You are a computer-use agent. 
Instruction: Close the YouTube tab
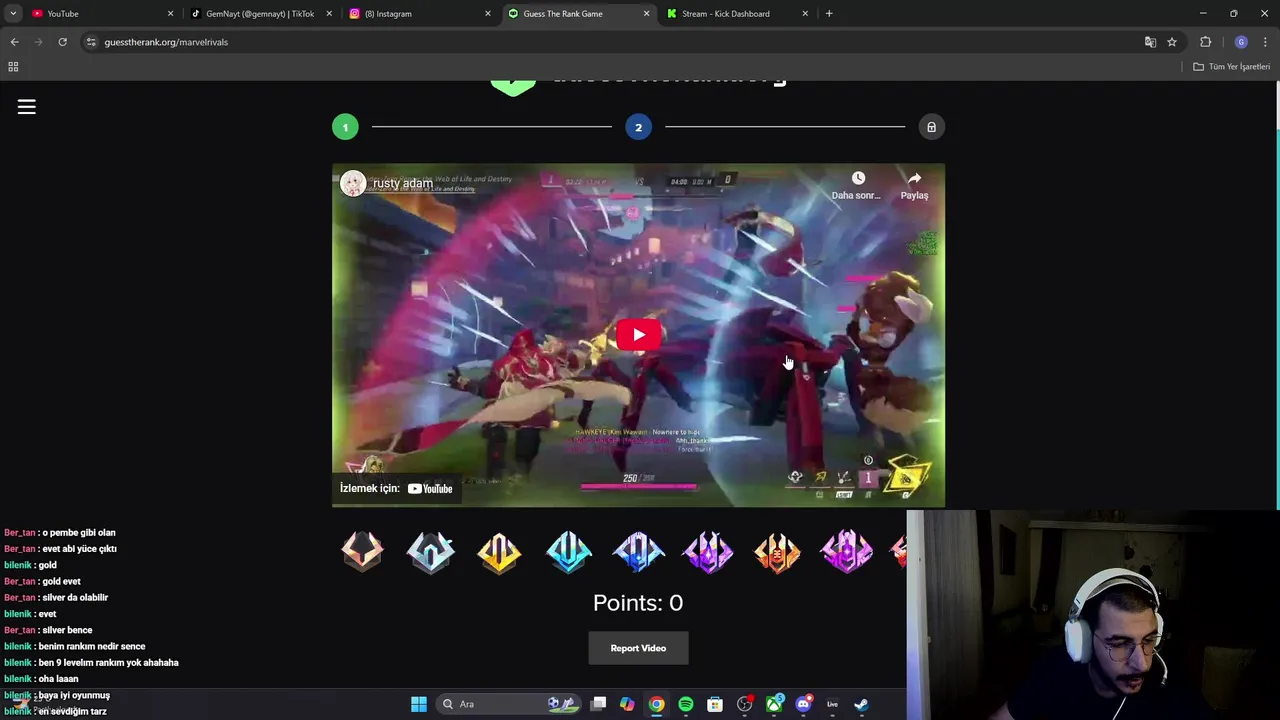tap(170, 14)
